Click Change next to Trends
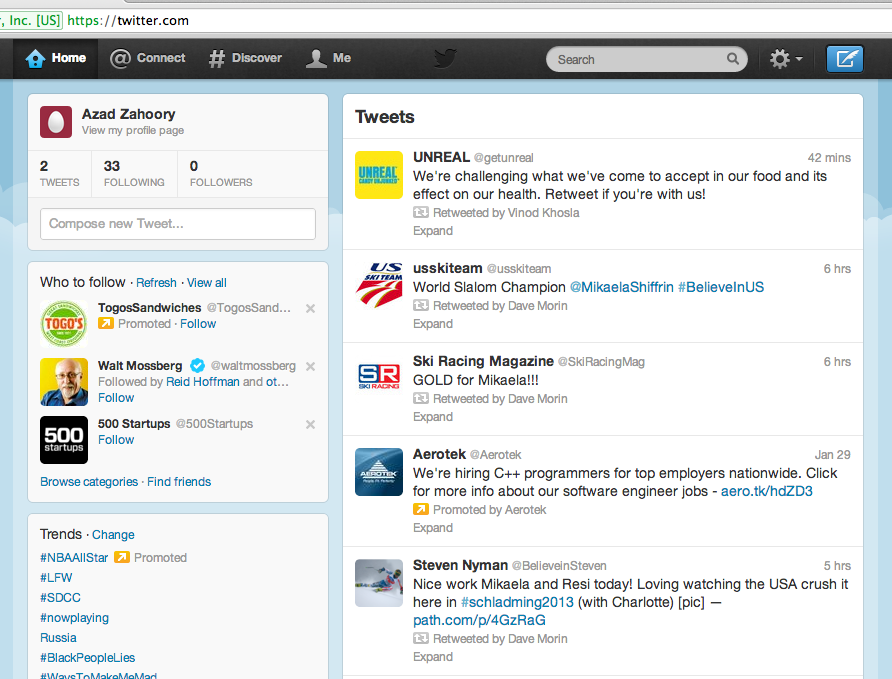This screenshot has width=892, height=679. (x=113, y=535)
